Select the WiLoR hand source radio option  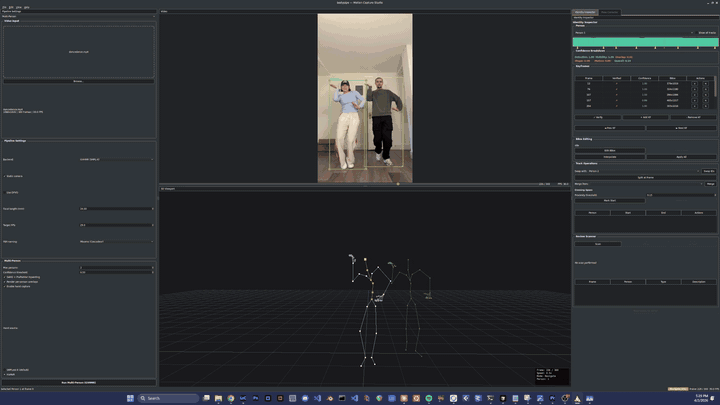pyautogui.click(x=10, y=374)
